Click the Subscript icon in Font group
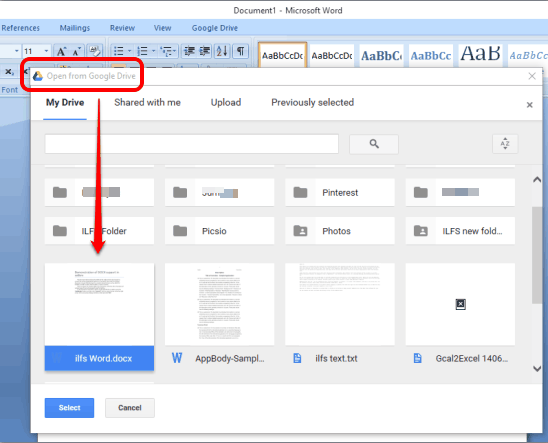This screenshot has height=443, width=548. 9,72
